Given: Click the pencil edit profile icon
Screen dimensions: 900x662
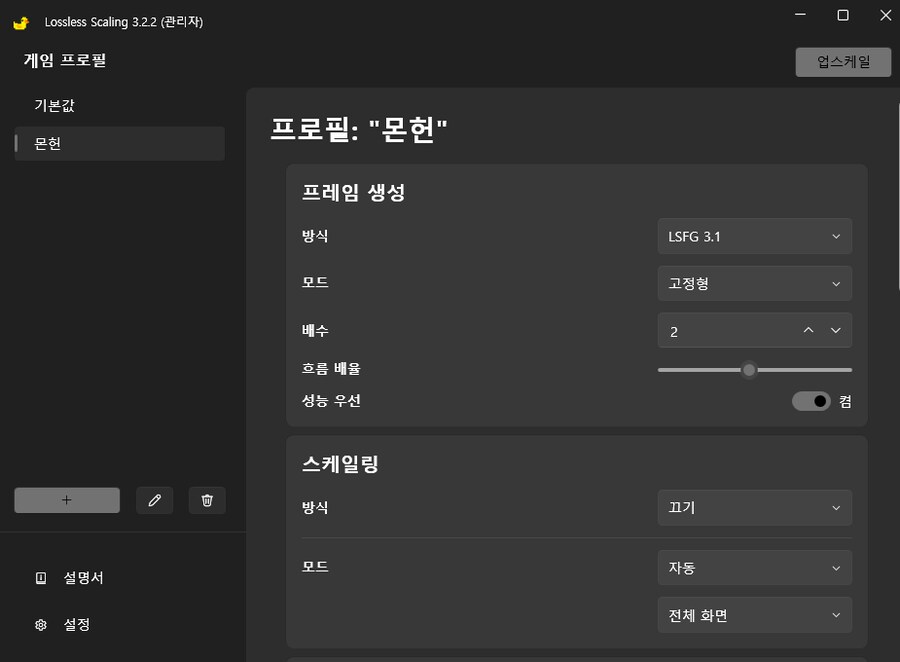Looking at the screenshot, I should click(x=154, y=500).
